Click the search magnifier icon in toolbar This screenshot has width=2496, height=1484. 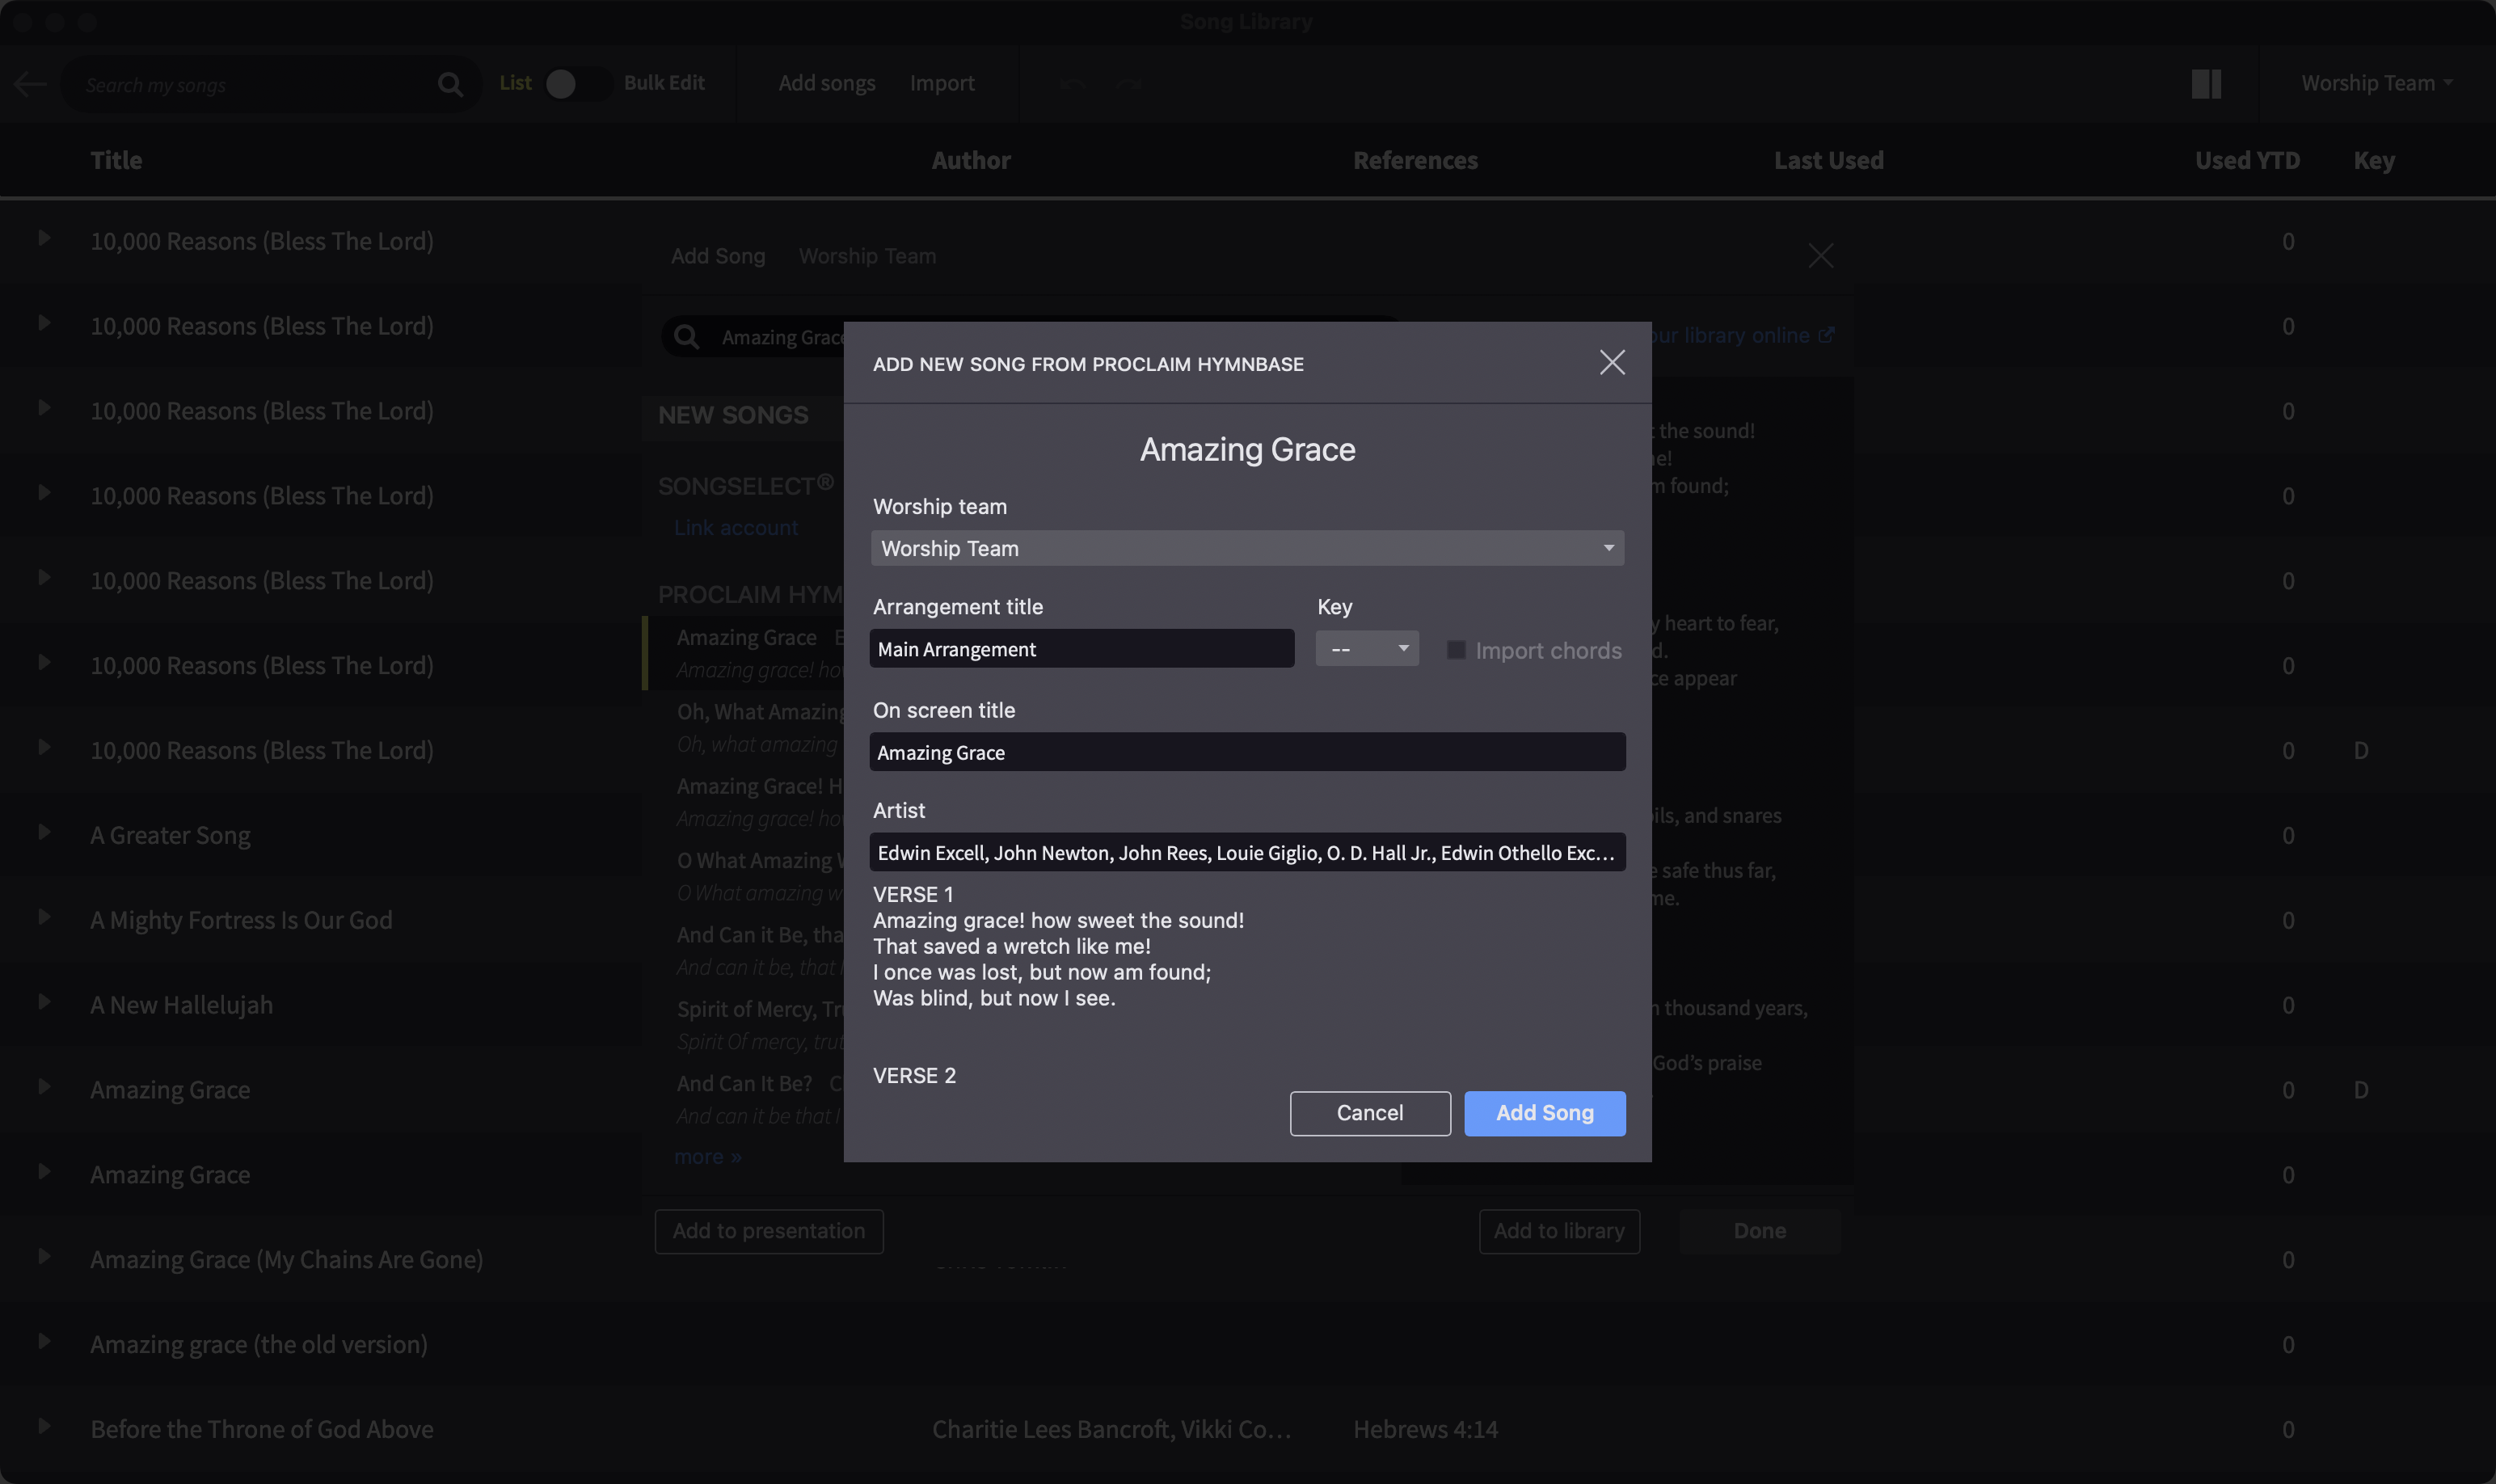click(450, 84)
